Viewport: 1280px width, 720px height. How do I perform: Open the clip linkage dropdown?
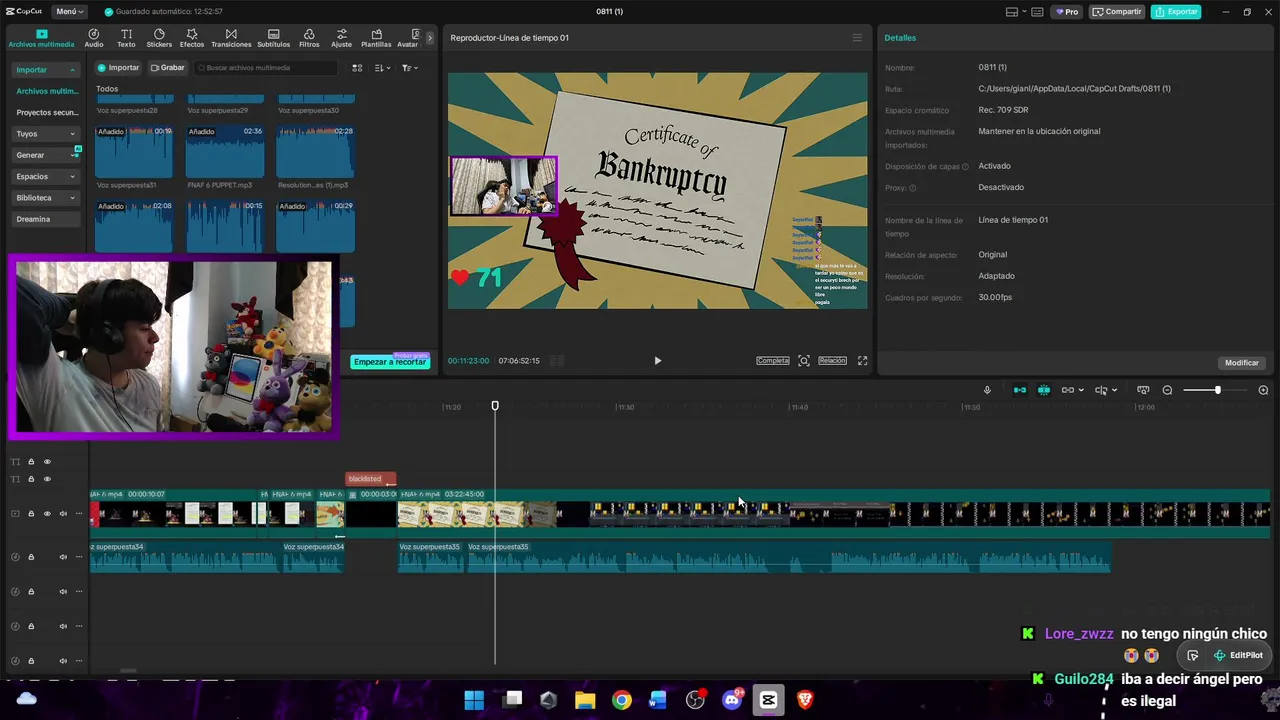point(1072,390)
